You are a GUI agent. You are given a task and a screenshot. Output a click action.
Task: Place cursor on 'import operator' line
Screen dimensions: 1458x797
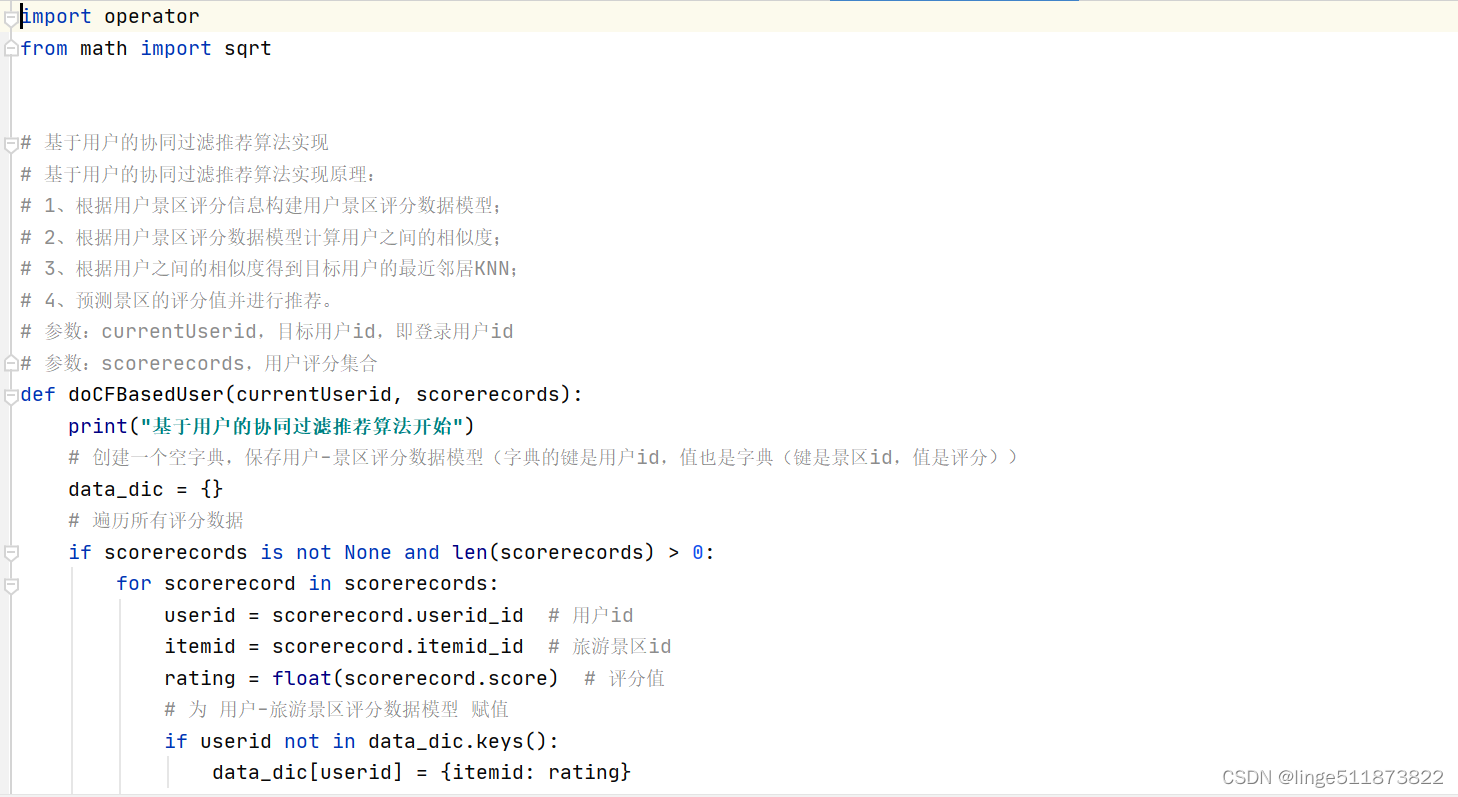tap(110, 17)
